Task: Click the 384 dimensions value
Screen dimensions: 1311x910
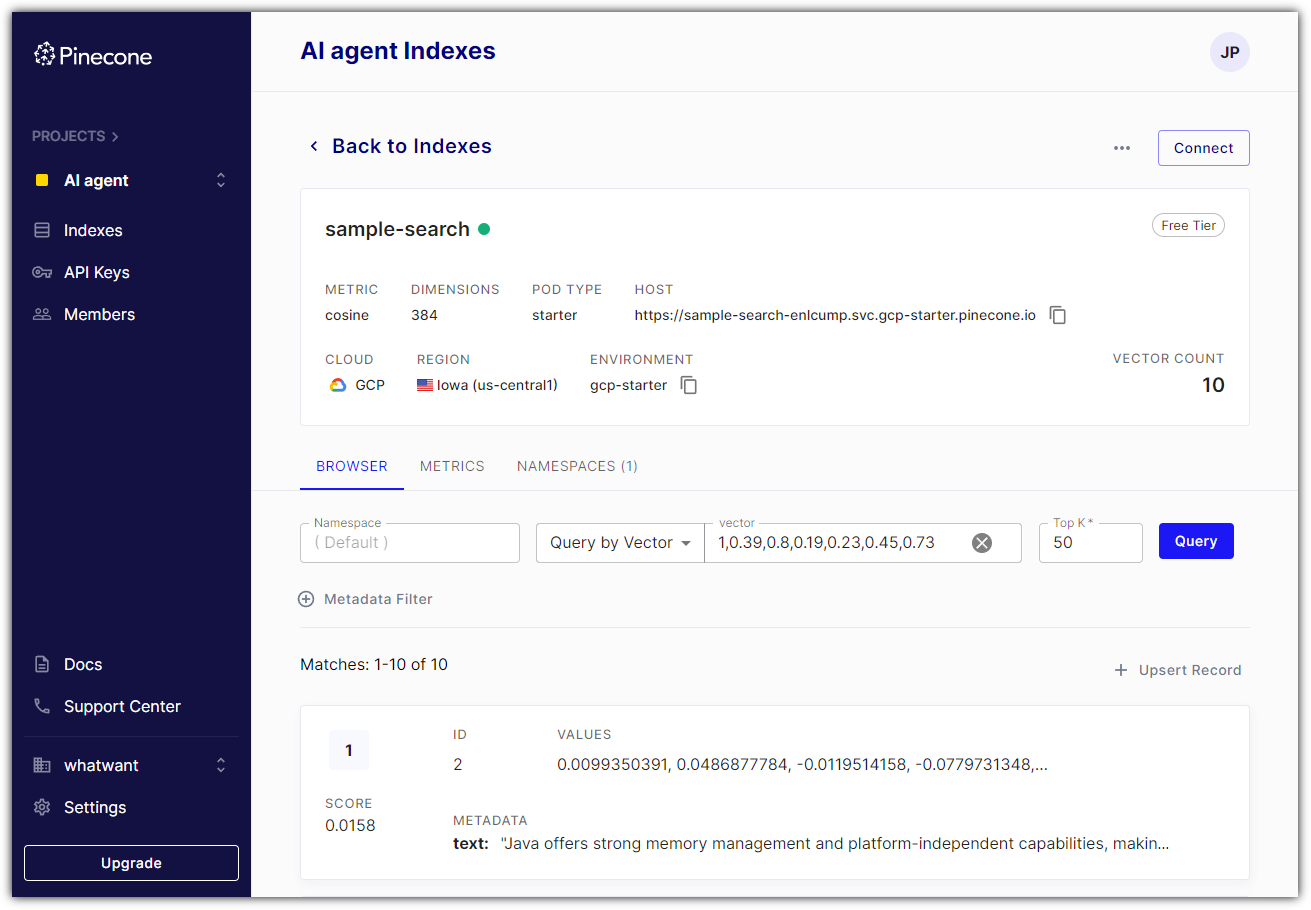Action: (424, 315)
